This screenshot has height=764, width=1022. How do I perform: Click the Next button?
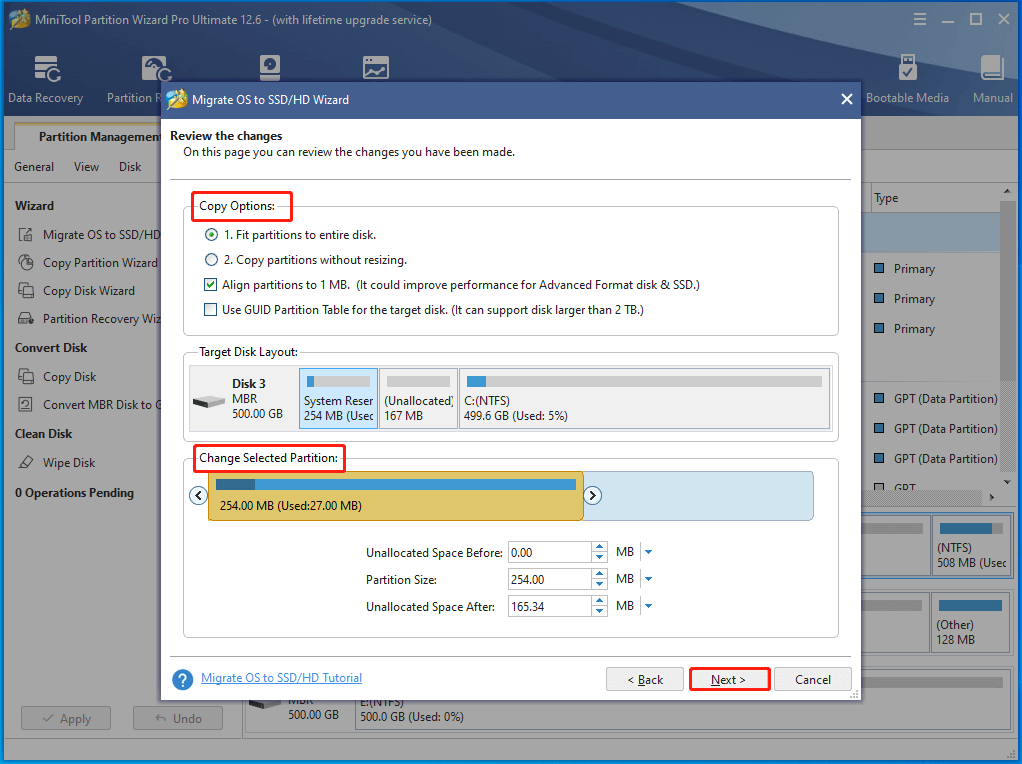[x=729, y=679]
